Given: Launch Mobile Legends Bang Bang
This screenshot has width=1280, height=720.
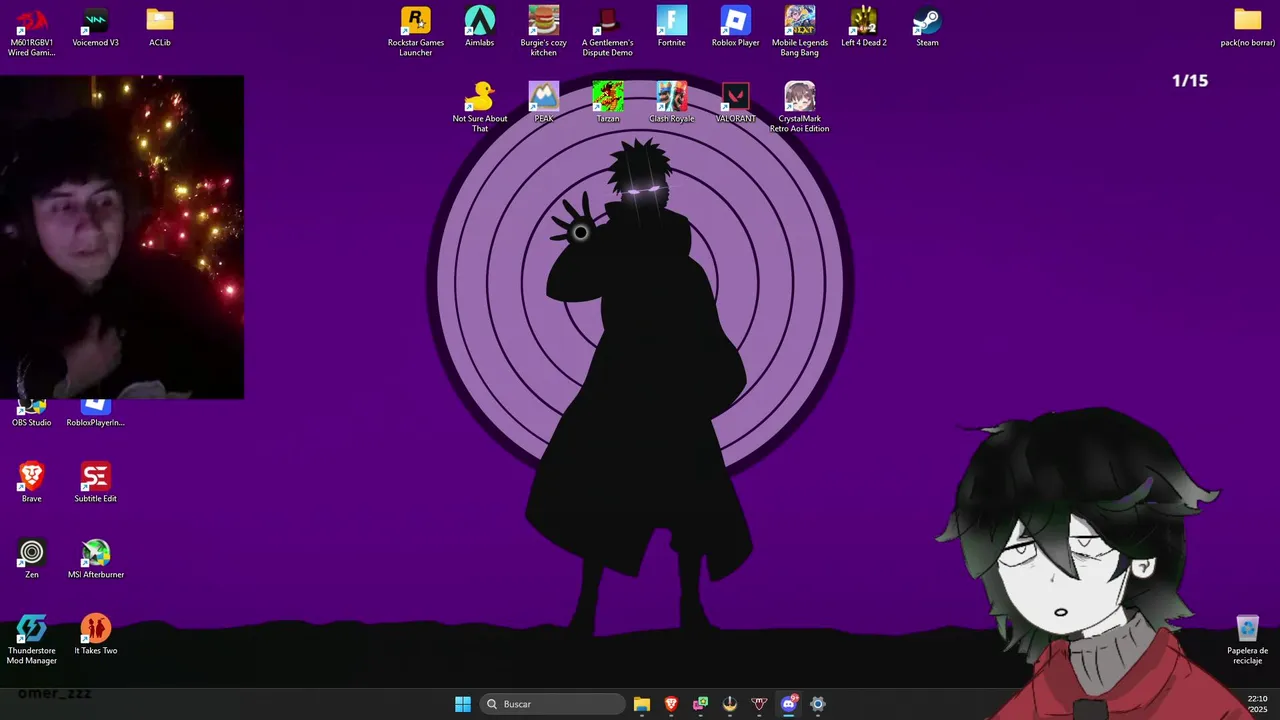Looking at the screenshot, I should pyautogui.click(x=800, y=31).
